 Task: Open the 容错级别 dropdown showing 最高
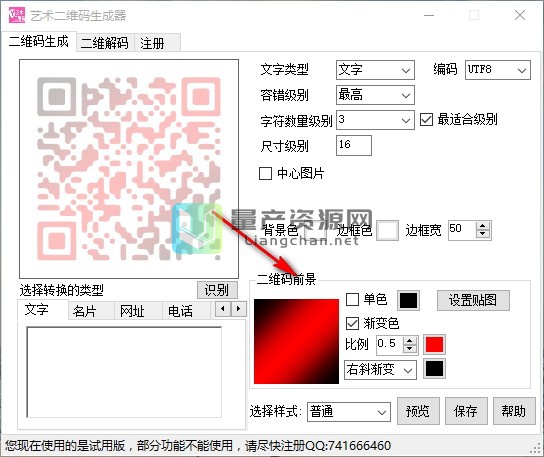coord(375,95)
